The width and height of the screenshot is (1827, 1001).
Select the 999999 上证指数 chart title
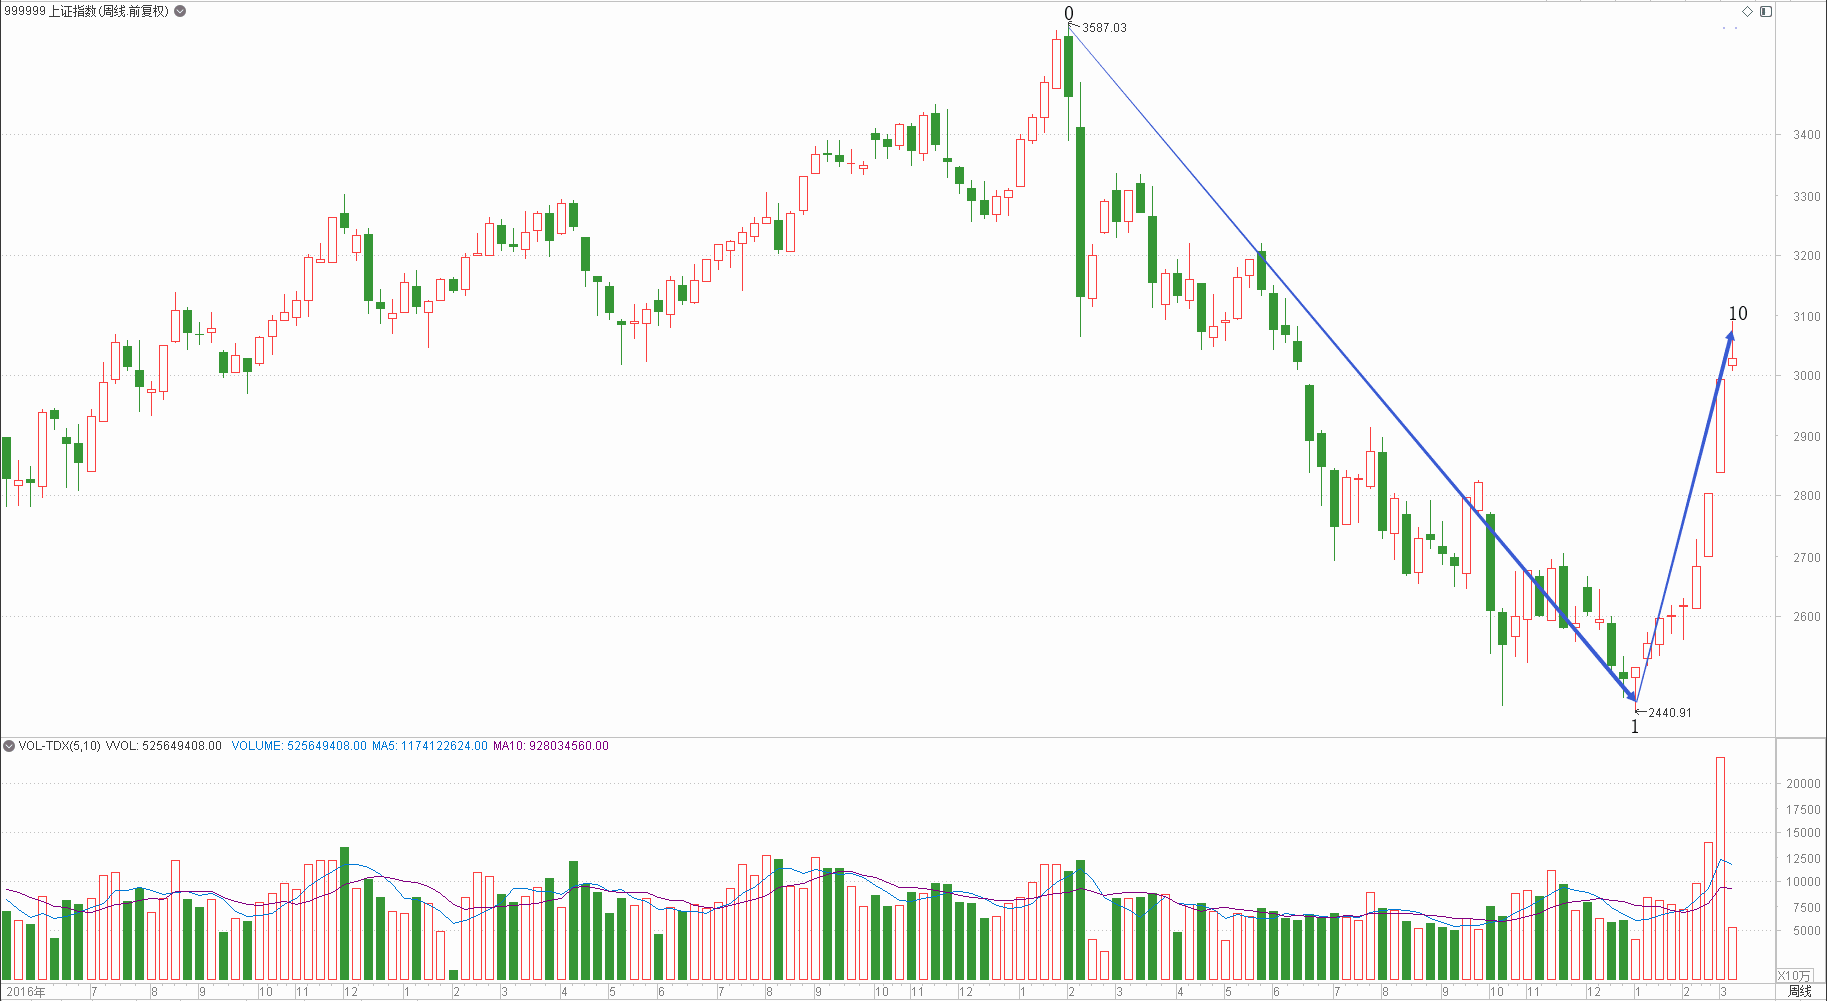click(x=86, y=11)
